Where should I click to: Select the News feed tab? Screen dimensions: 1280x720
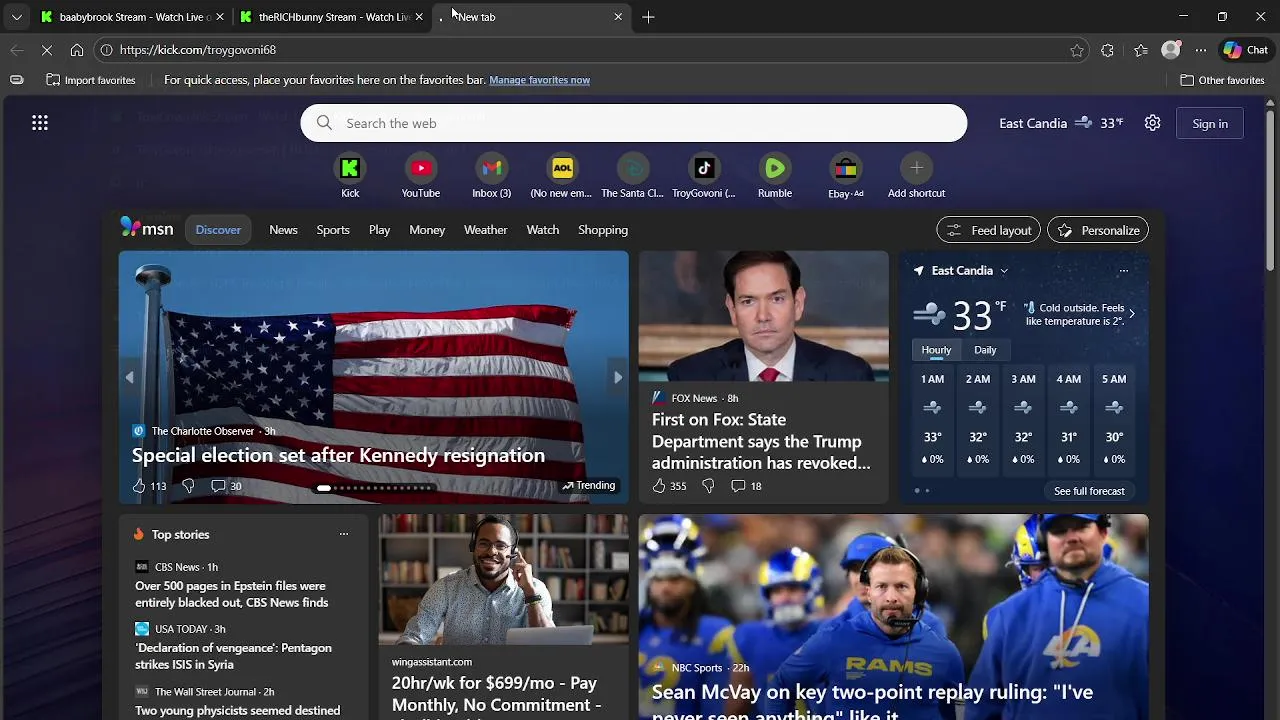[283, 230]
